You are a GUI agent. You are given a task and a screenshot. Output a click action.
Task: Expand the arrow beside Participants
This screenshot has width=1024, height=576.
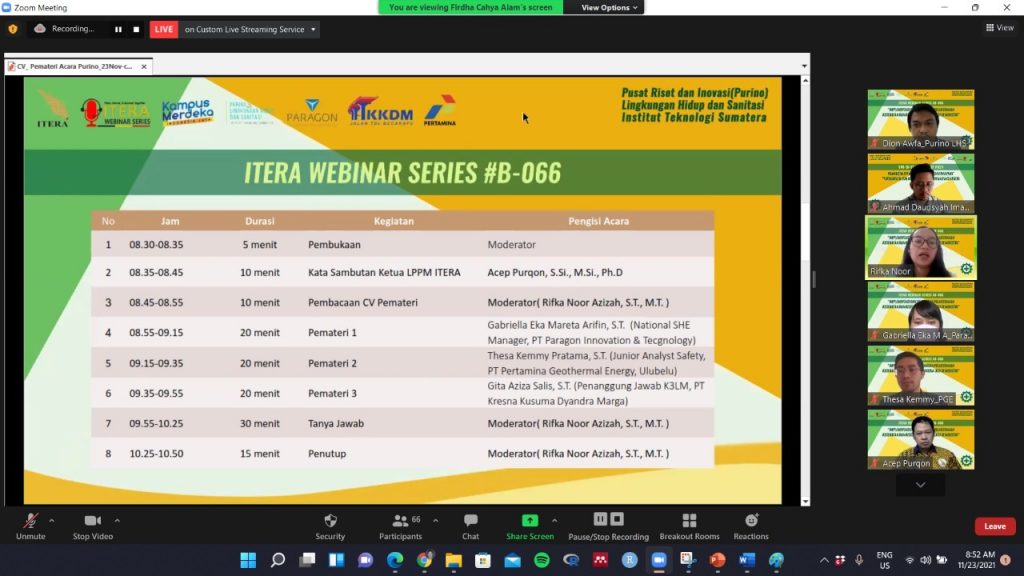pos(436,520)
